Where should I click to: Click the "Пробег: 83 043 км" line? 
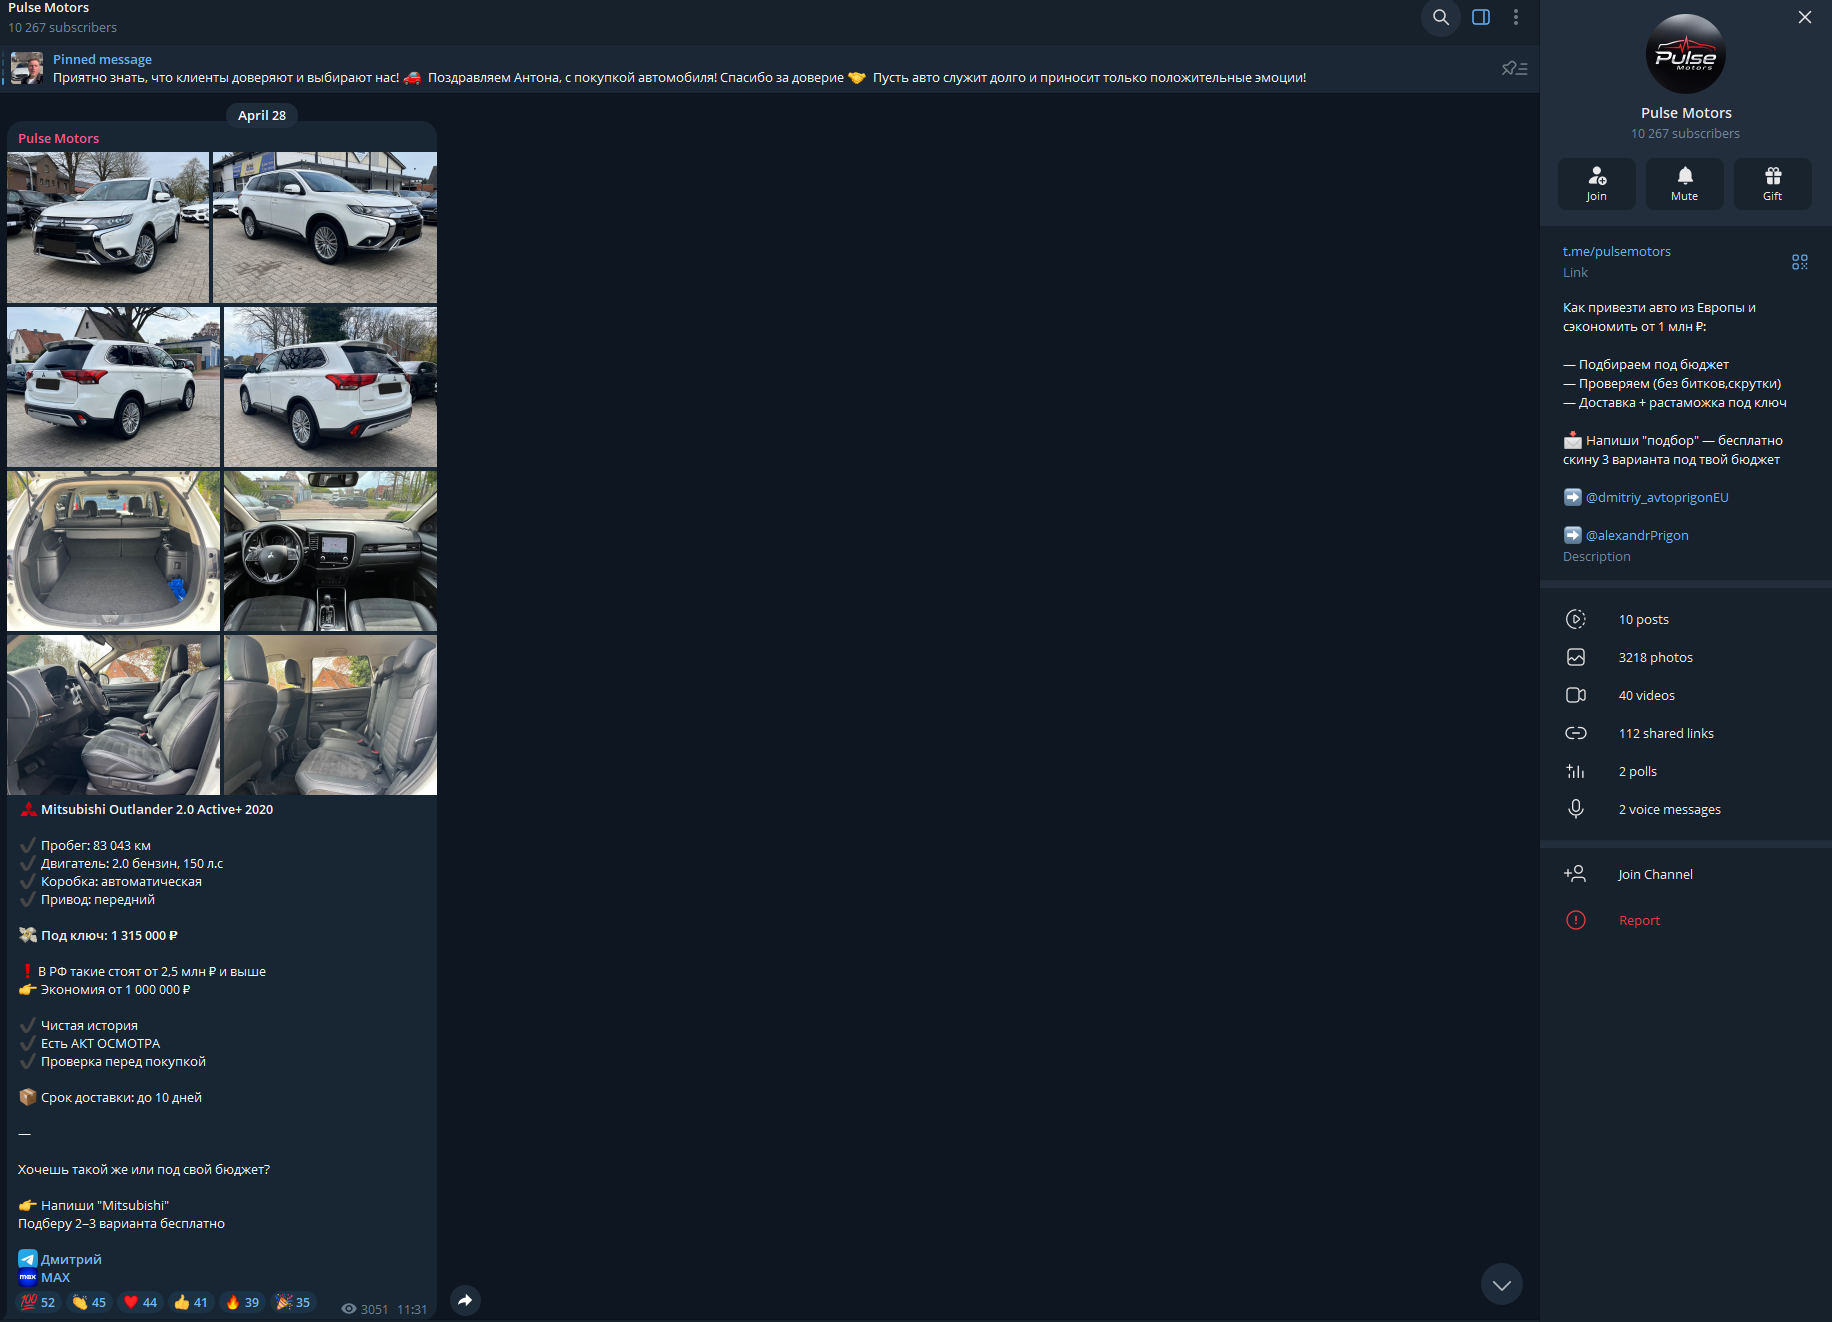96,846
